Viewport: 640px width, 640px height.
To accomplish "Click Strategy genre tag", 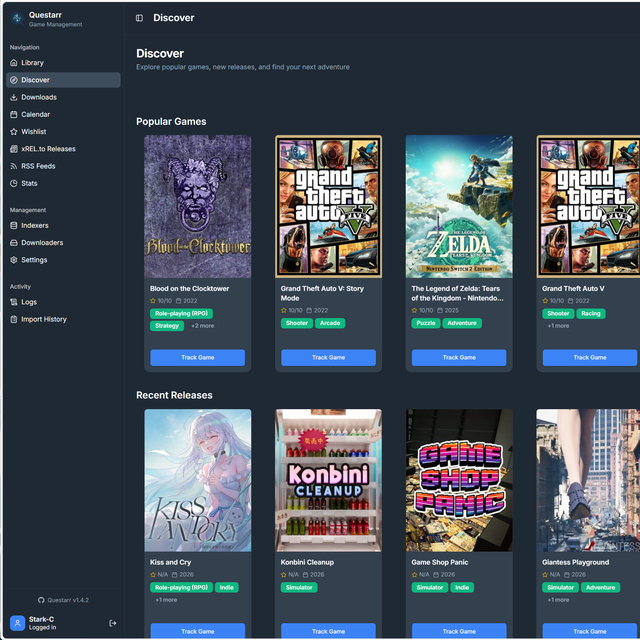I will point(167,326).
